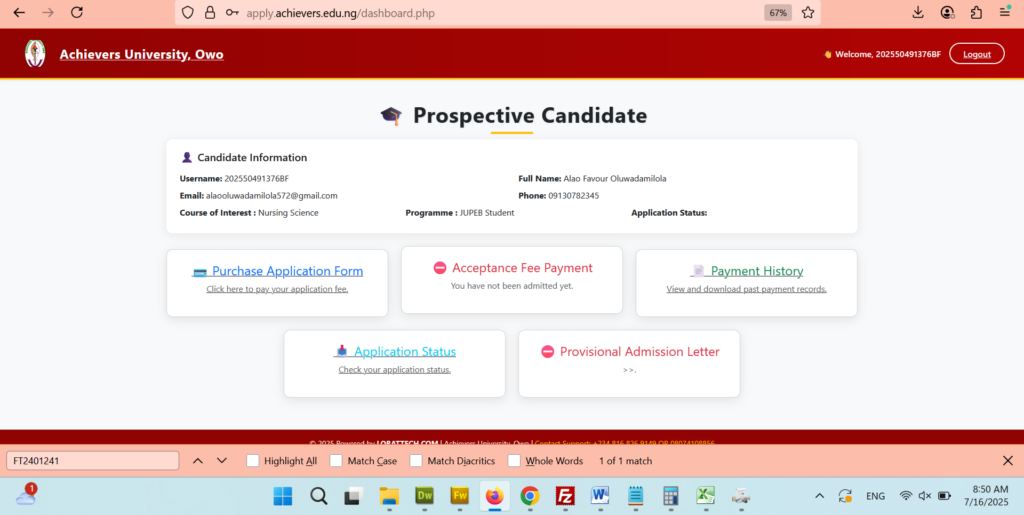The image size is (1024, 515).
Task: Open the Windows Start menu
Action: (283, 496)
